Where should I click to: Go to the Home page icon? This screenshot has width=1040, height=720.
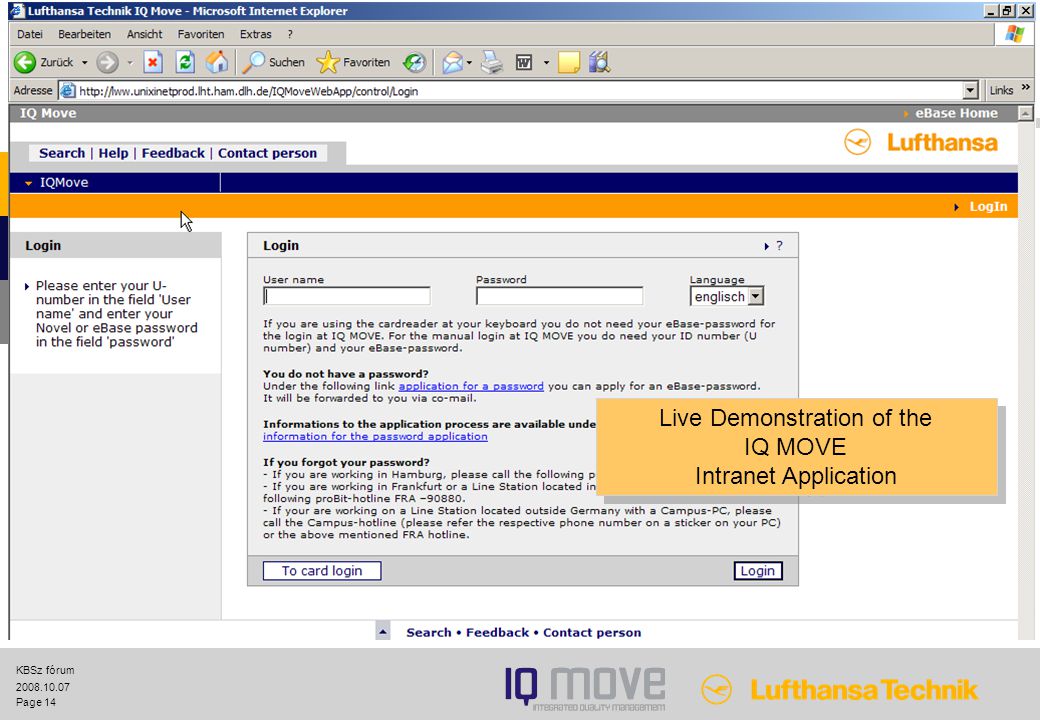click(x=217, y=62)
